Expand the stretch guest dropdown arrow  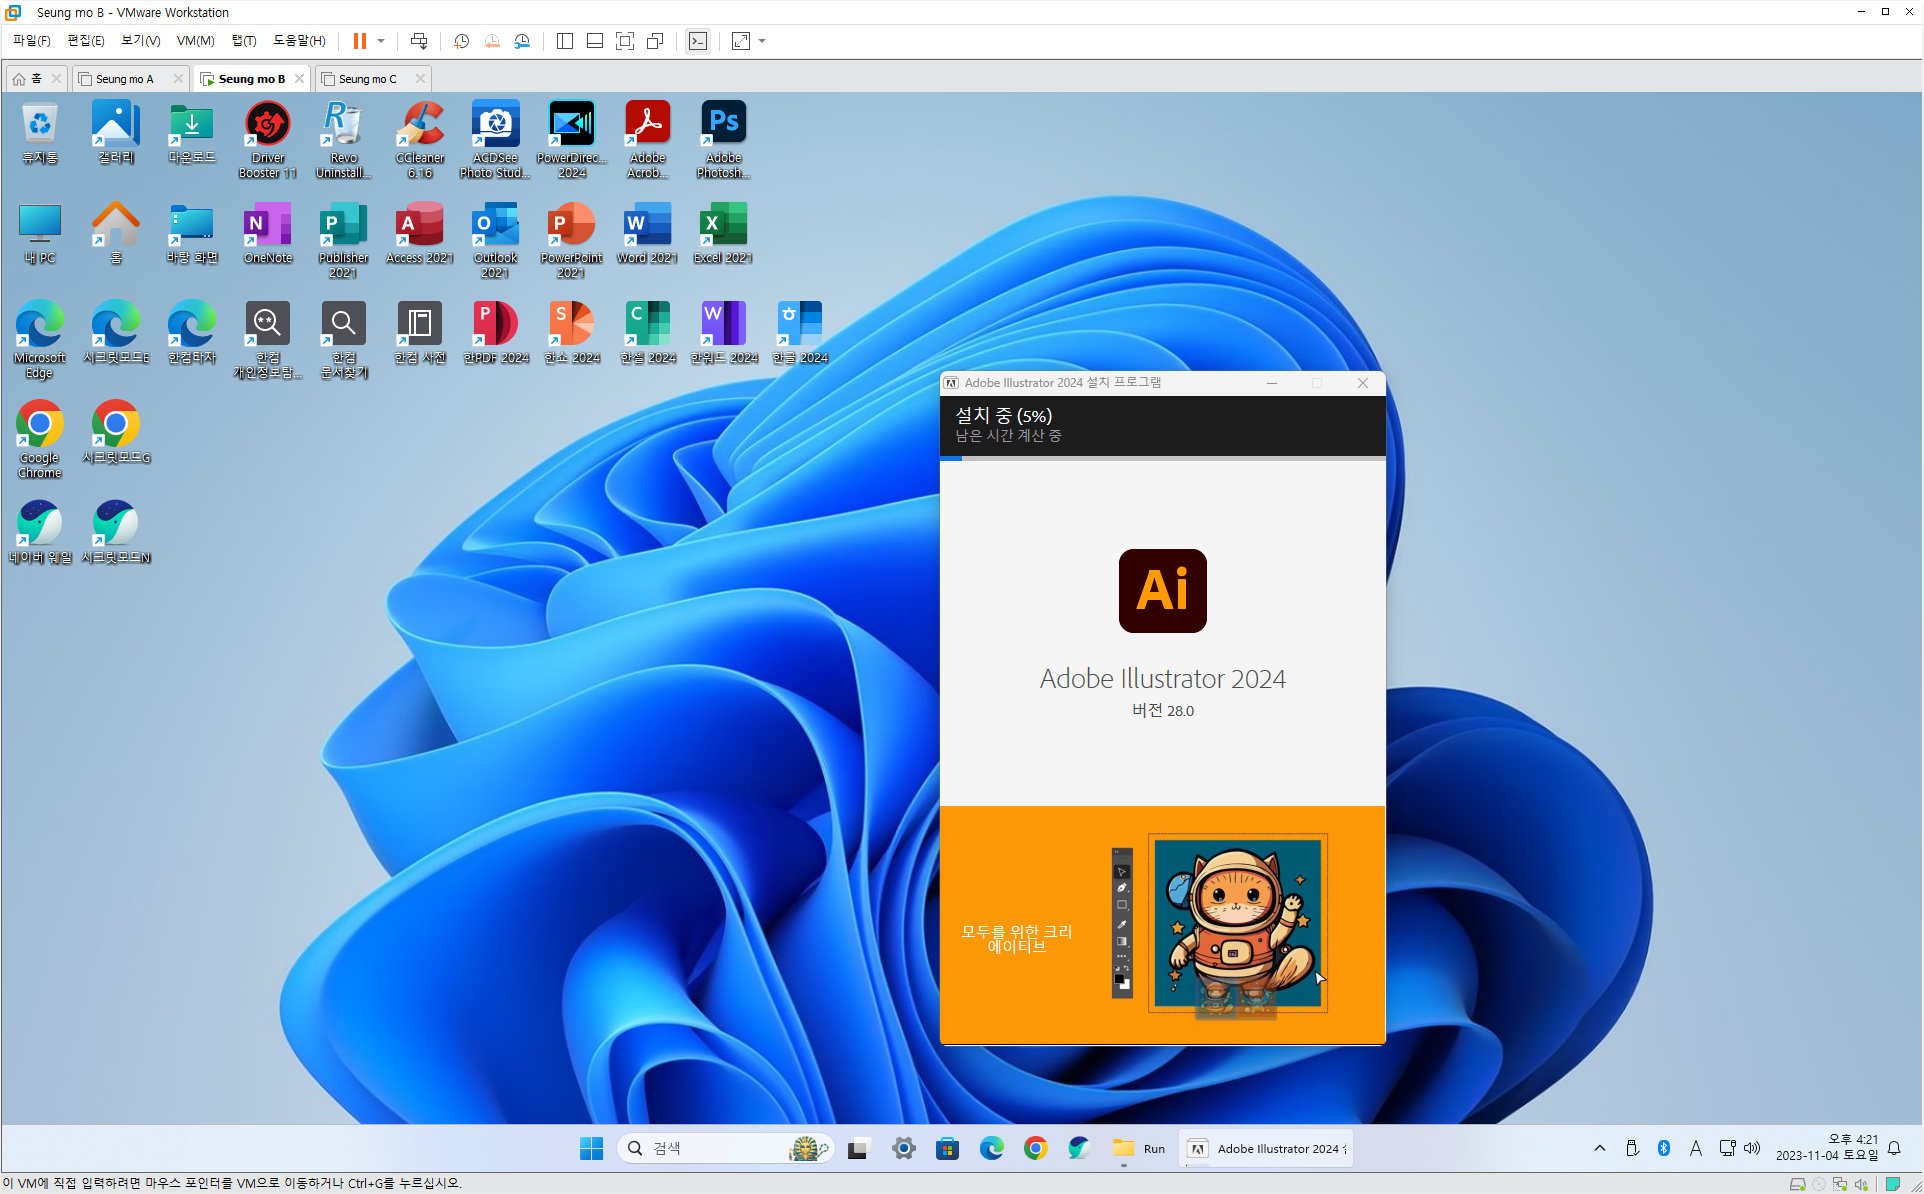pyautogui.click(x=762, y=41)
